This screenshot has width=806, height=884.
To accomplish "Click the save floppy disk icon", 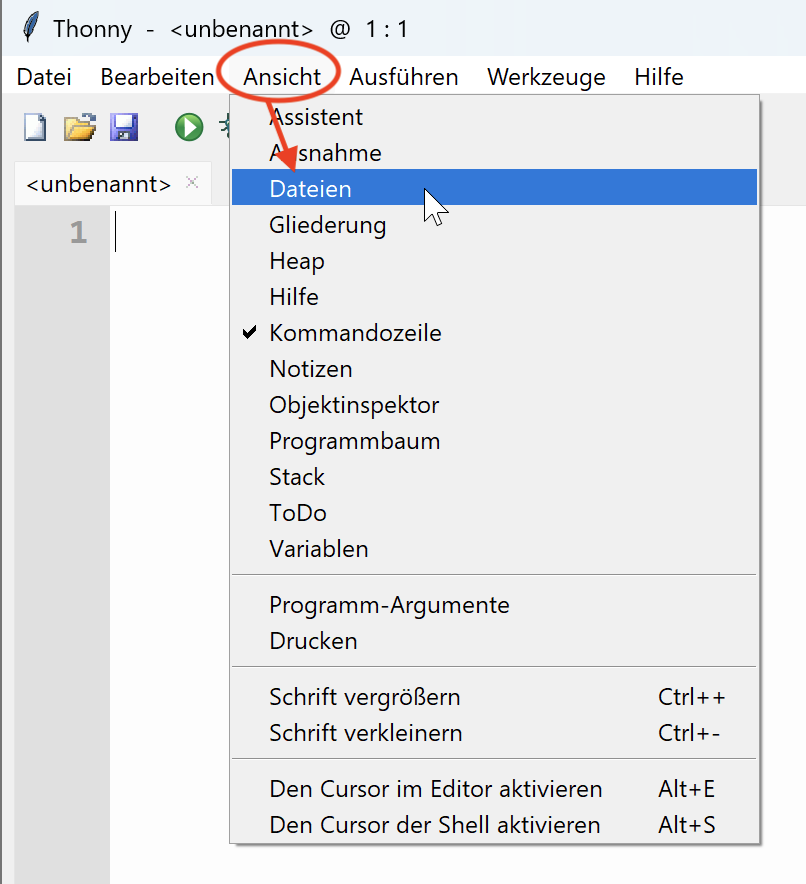I will 124,127.
